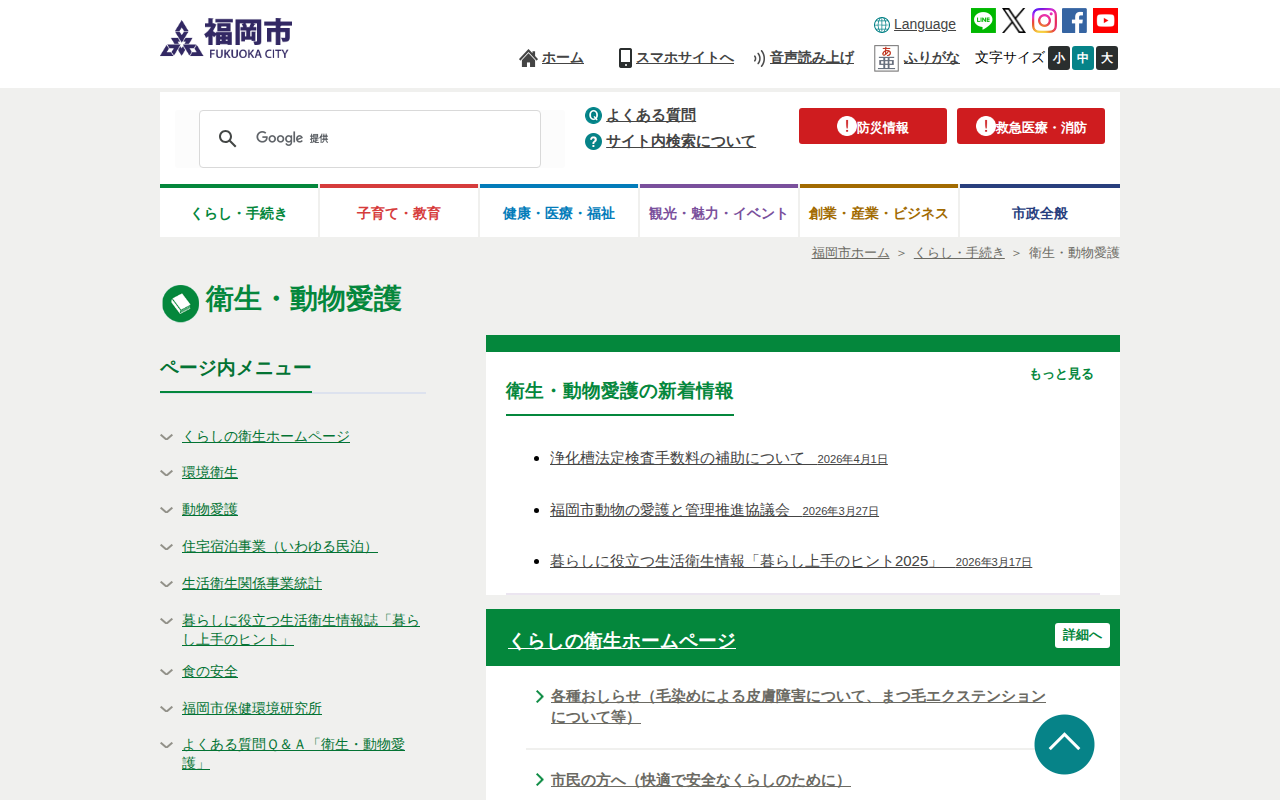The width and height of the screenshot is (1280, 800).
Task: Open the Facebook icon
Action: pyautogui.click(x=1074, y=21)
